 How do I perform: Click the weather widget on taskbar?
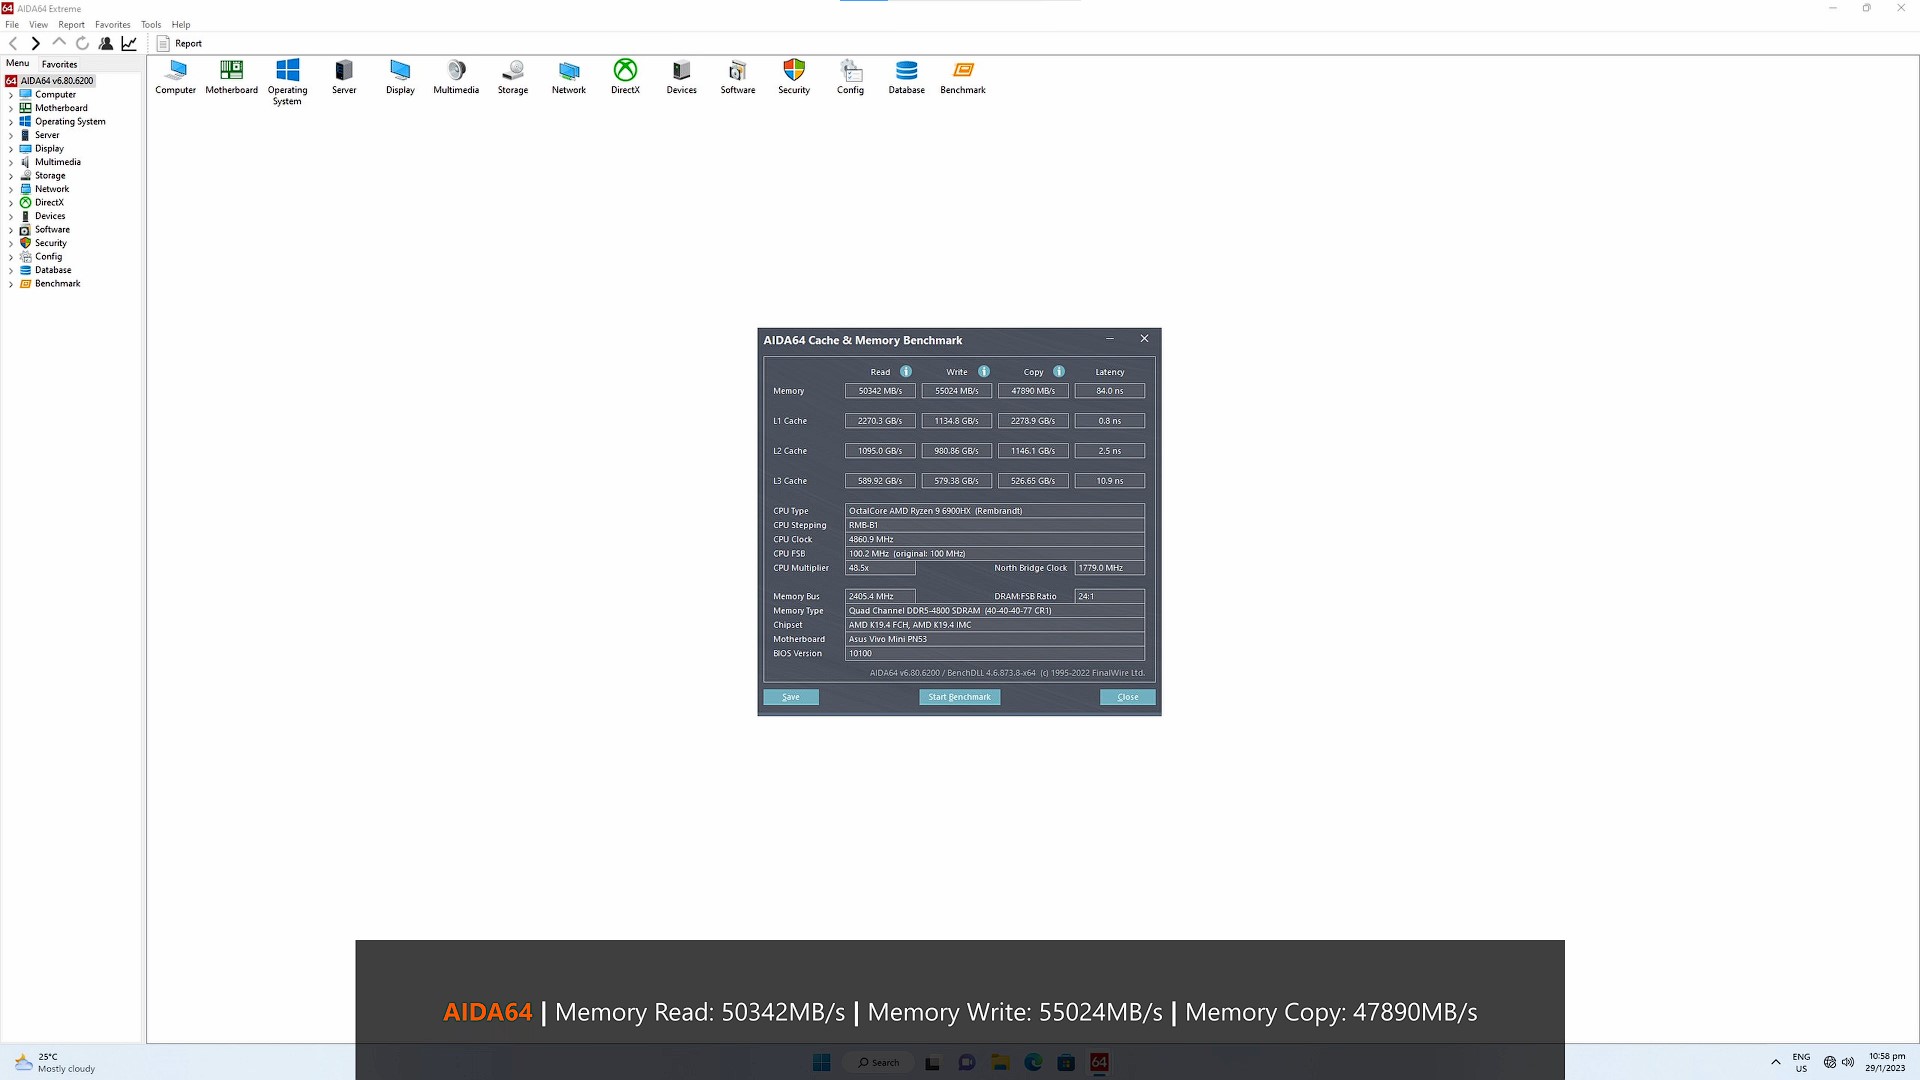55,1062
